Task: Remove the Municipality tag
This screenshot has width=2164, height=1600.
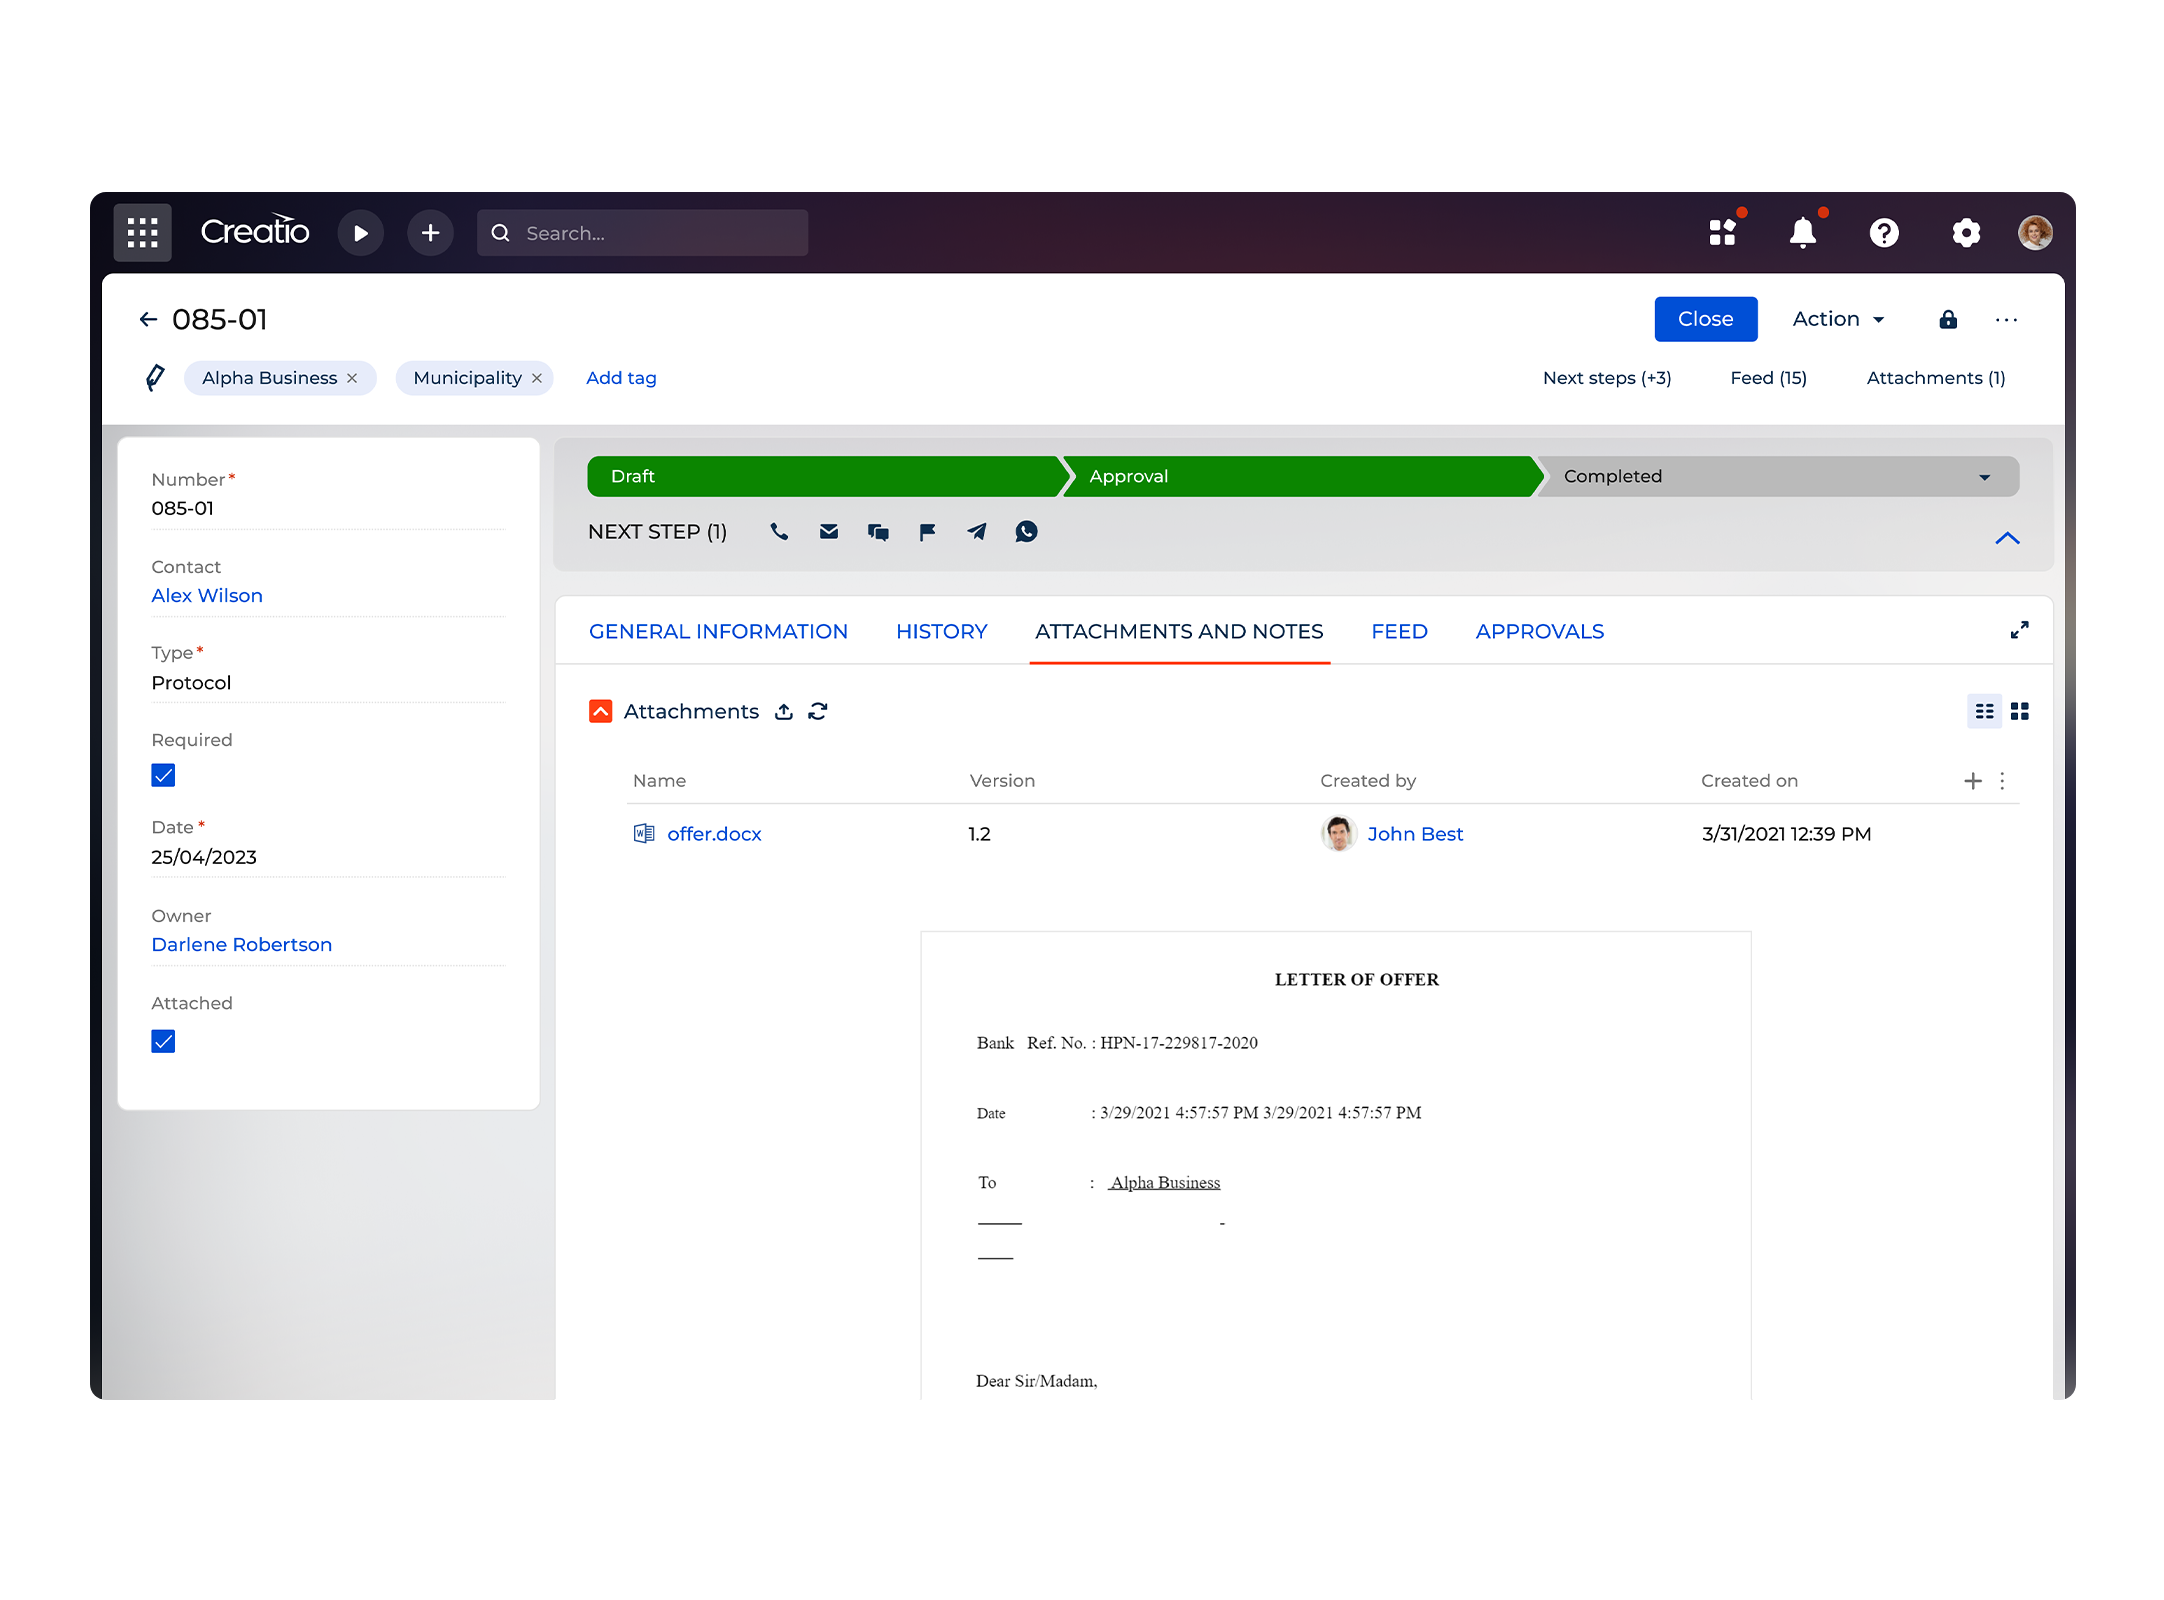Action: (x=537, y=377)
